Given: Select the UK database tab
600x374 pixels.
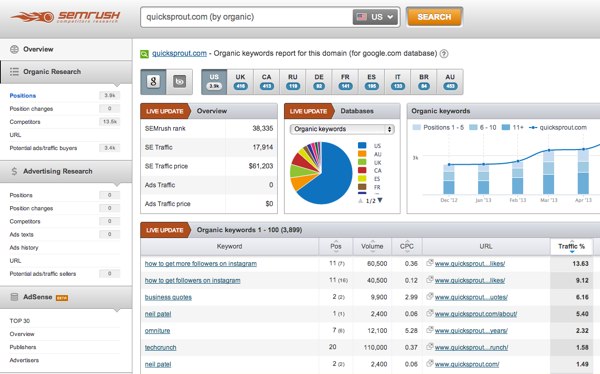Looking at the screenshot, I should point(240,82).
